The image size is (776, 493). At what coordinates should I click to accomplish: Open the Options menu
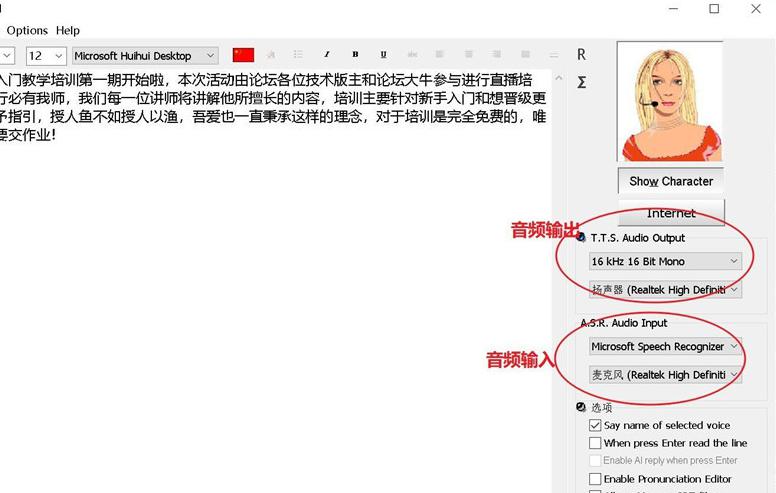(x=27, y=30)
